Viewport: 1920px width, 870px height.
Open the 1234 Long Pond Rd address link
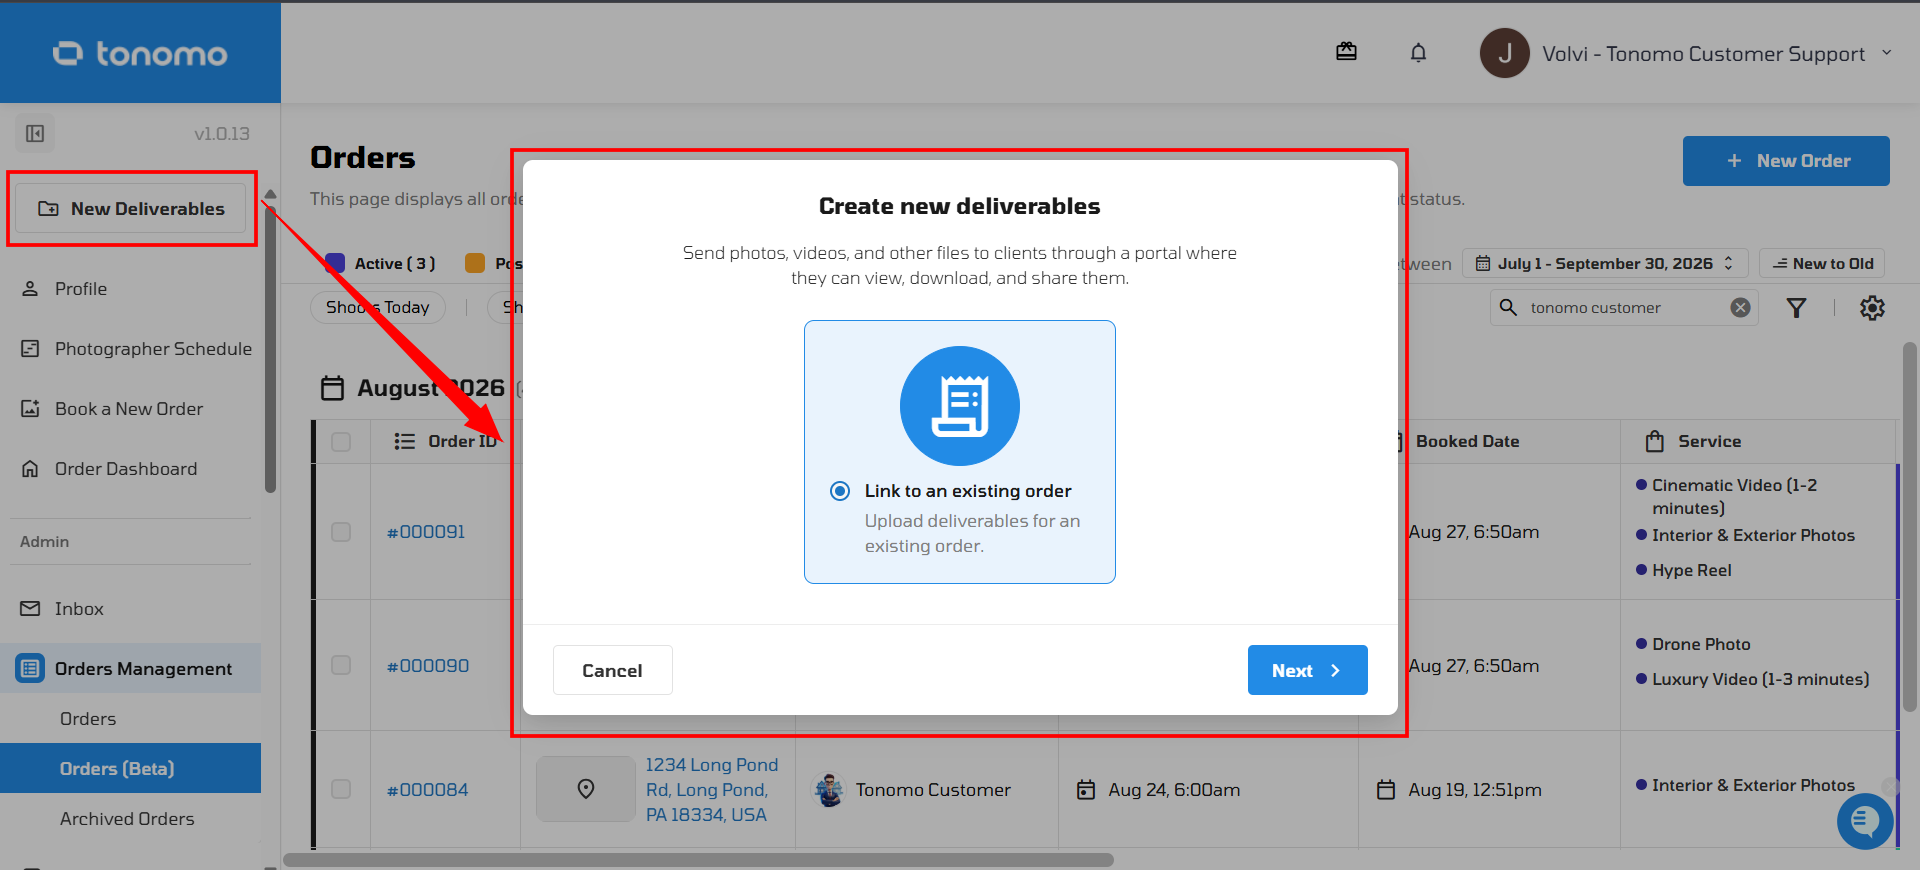coord(711,790)
